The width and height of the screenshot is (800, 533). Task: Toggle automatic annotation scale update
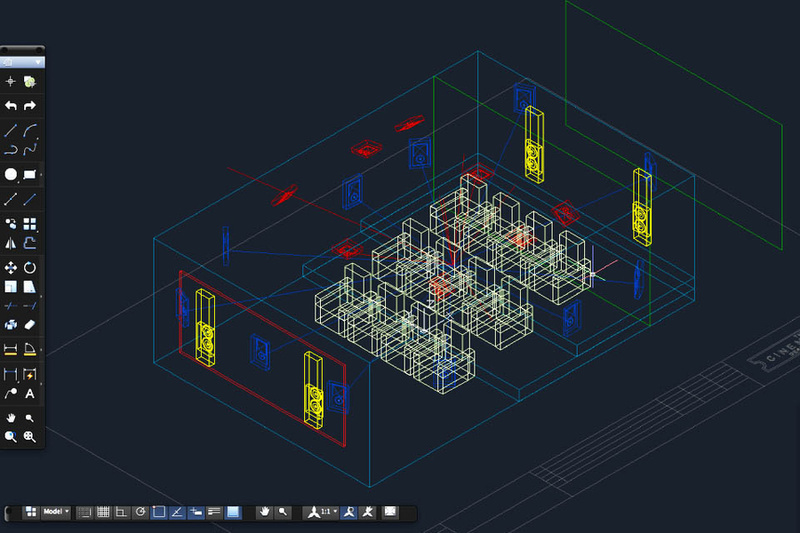click(368, 512)
